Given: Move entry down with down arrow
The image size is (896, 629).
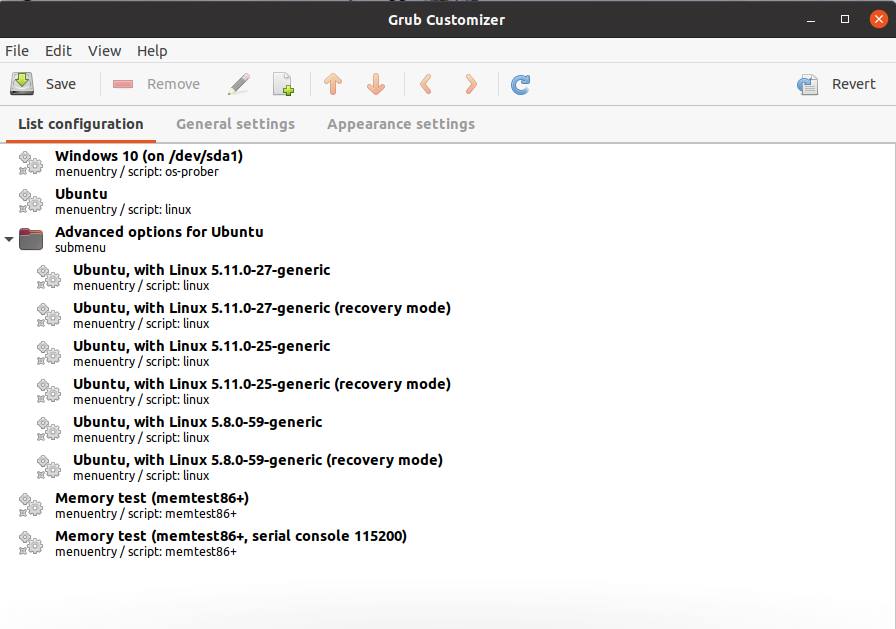Looking at the screenshot, I should [376, 84].
